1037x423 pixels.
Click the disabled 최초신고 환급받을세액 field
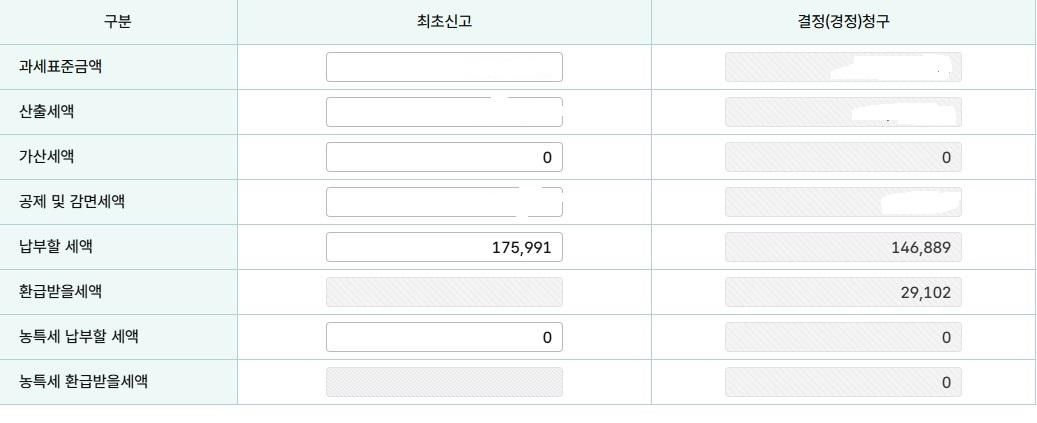[x=444, y=292]
